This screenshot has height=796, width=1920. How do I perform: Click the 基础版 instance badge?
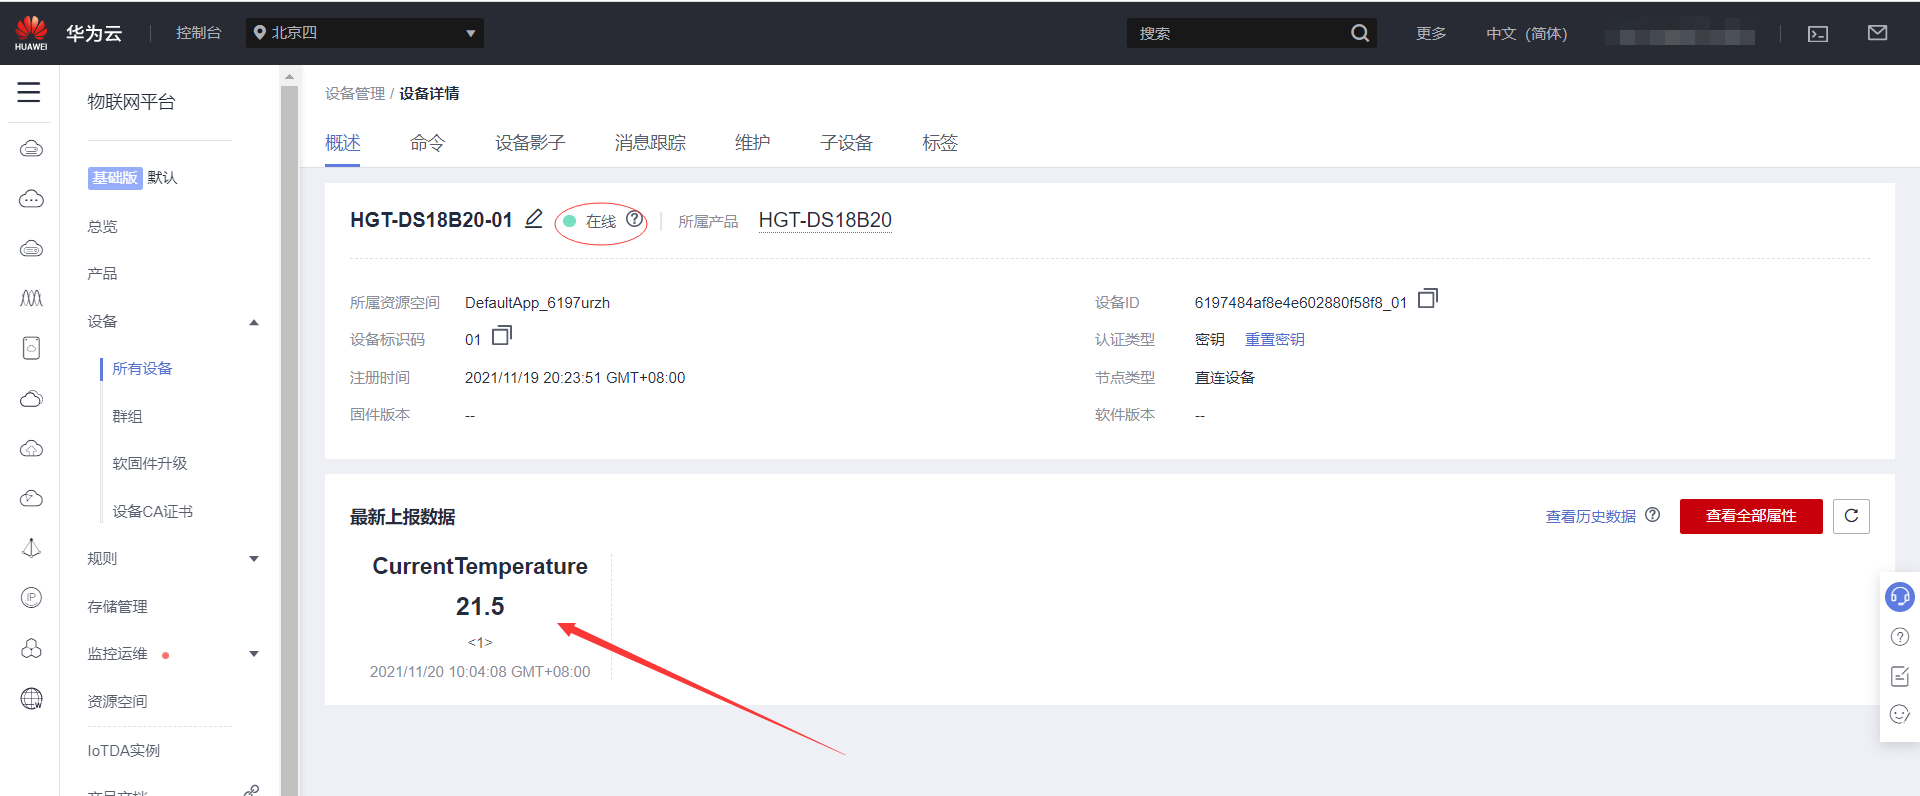[x=115, y=177]
